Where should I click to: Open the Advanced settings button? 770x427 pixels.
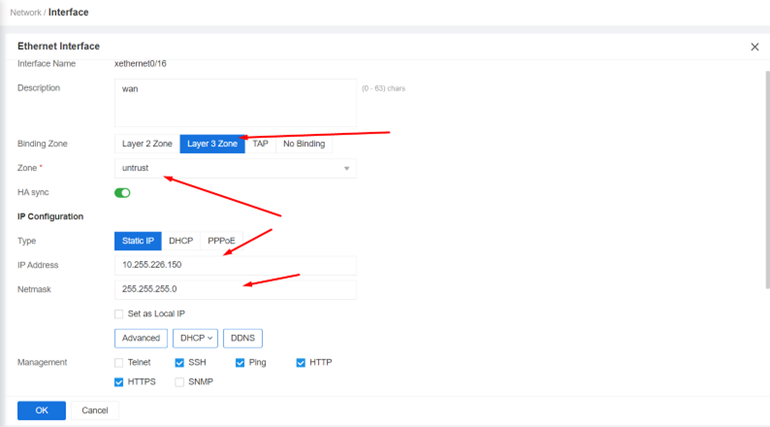141,338
